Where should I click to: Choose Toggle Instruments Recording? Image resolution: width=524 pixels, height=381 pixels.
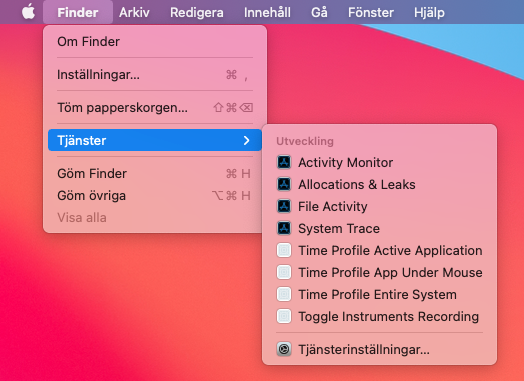pyautogui.click(x=379, y=316)
